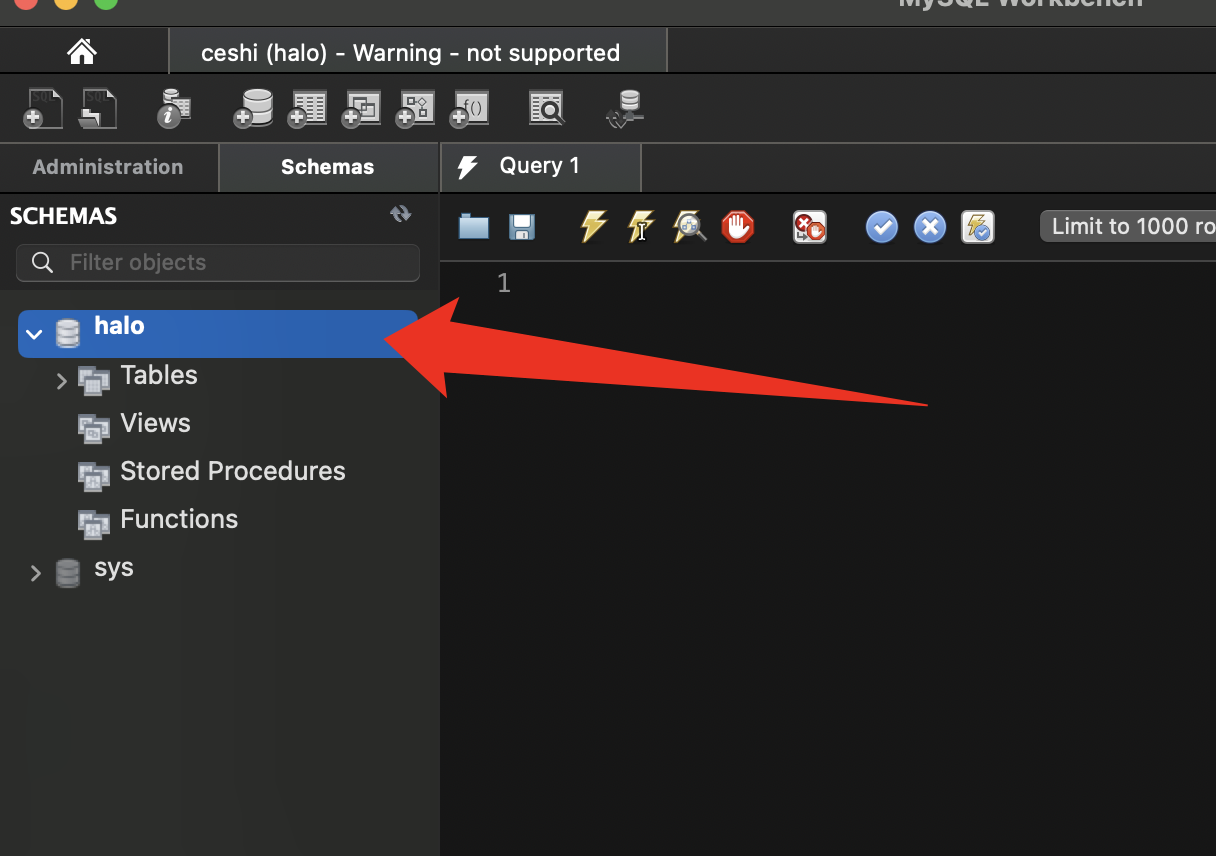The height and width of the screenshot is (856, 1216).
Task: Expand the Tables node arrow
Action: pyautogui.click(x=62, y=381)
